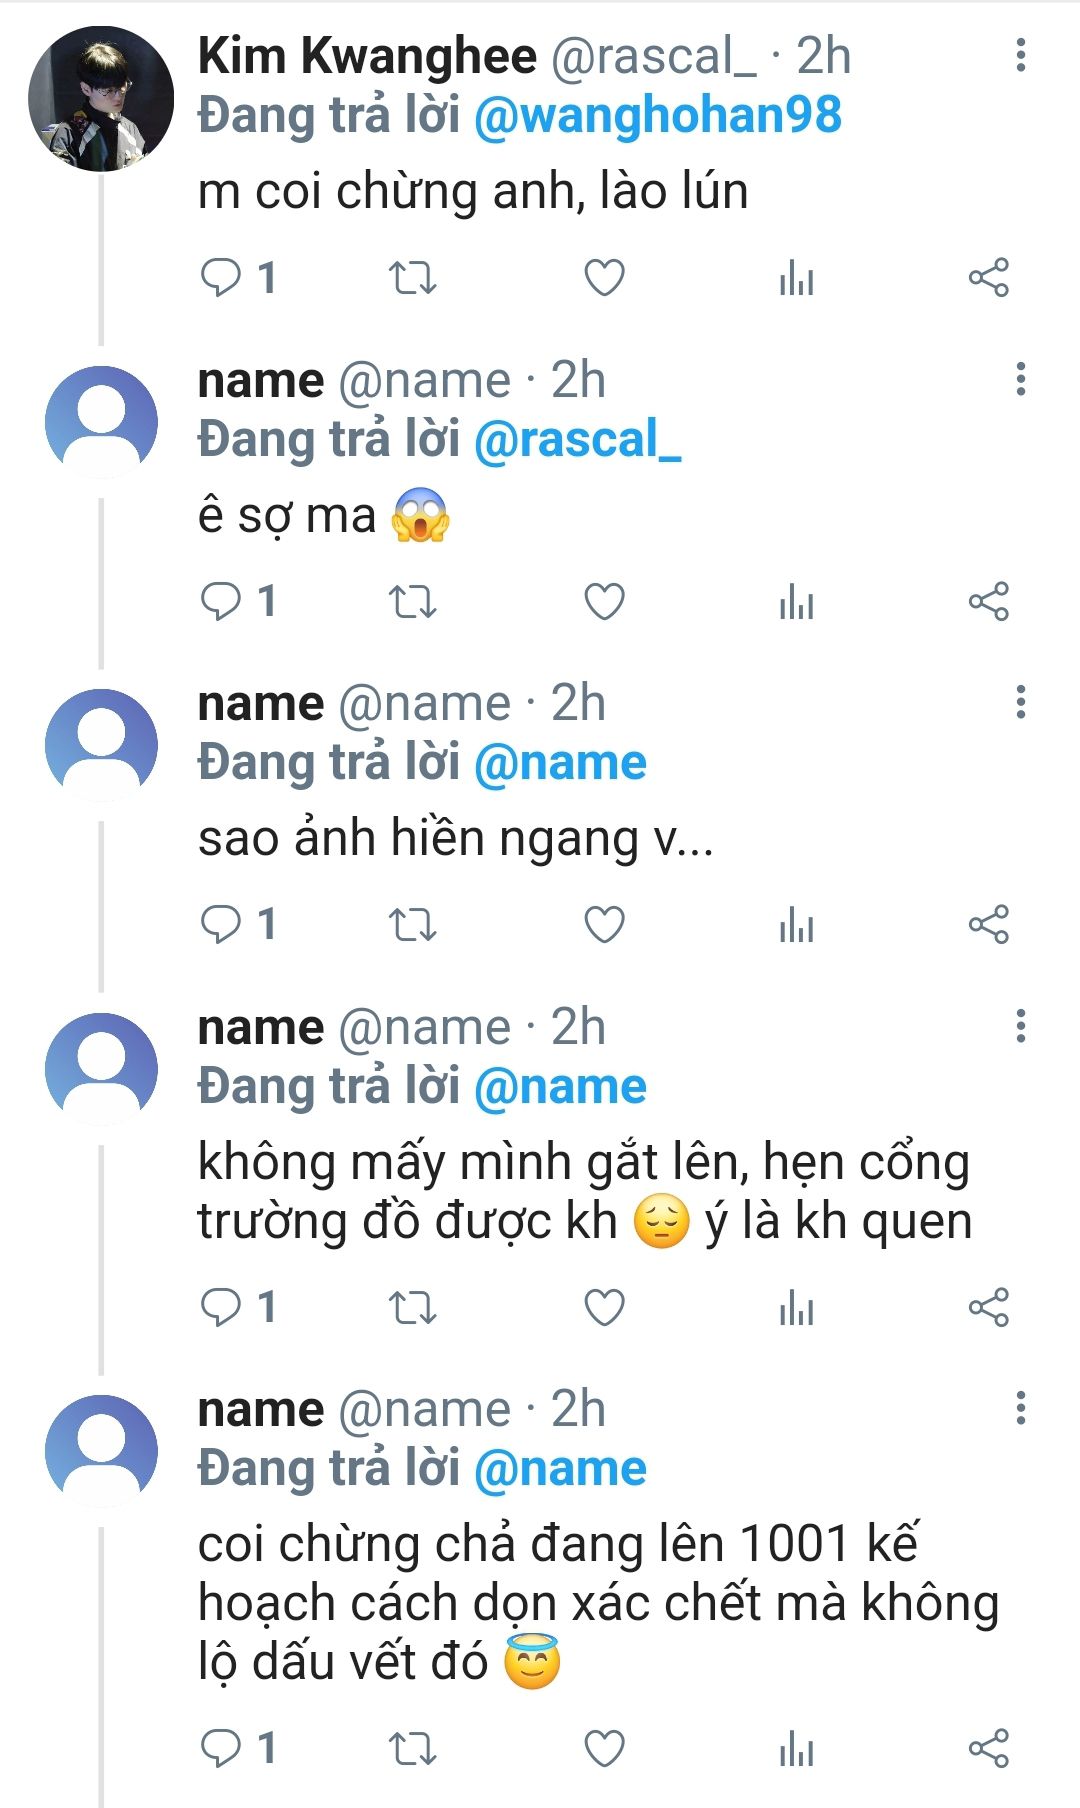
Task: Open more options on Kim Kwanghee's tweet
Action: [x=1021, y=55]
